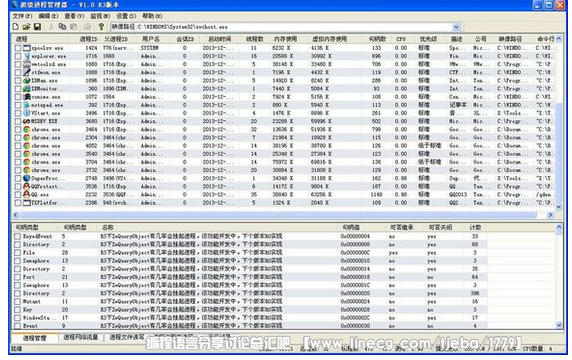Check the QQ.exe process checkbox

click(18, 195)
